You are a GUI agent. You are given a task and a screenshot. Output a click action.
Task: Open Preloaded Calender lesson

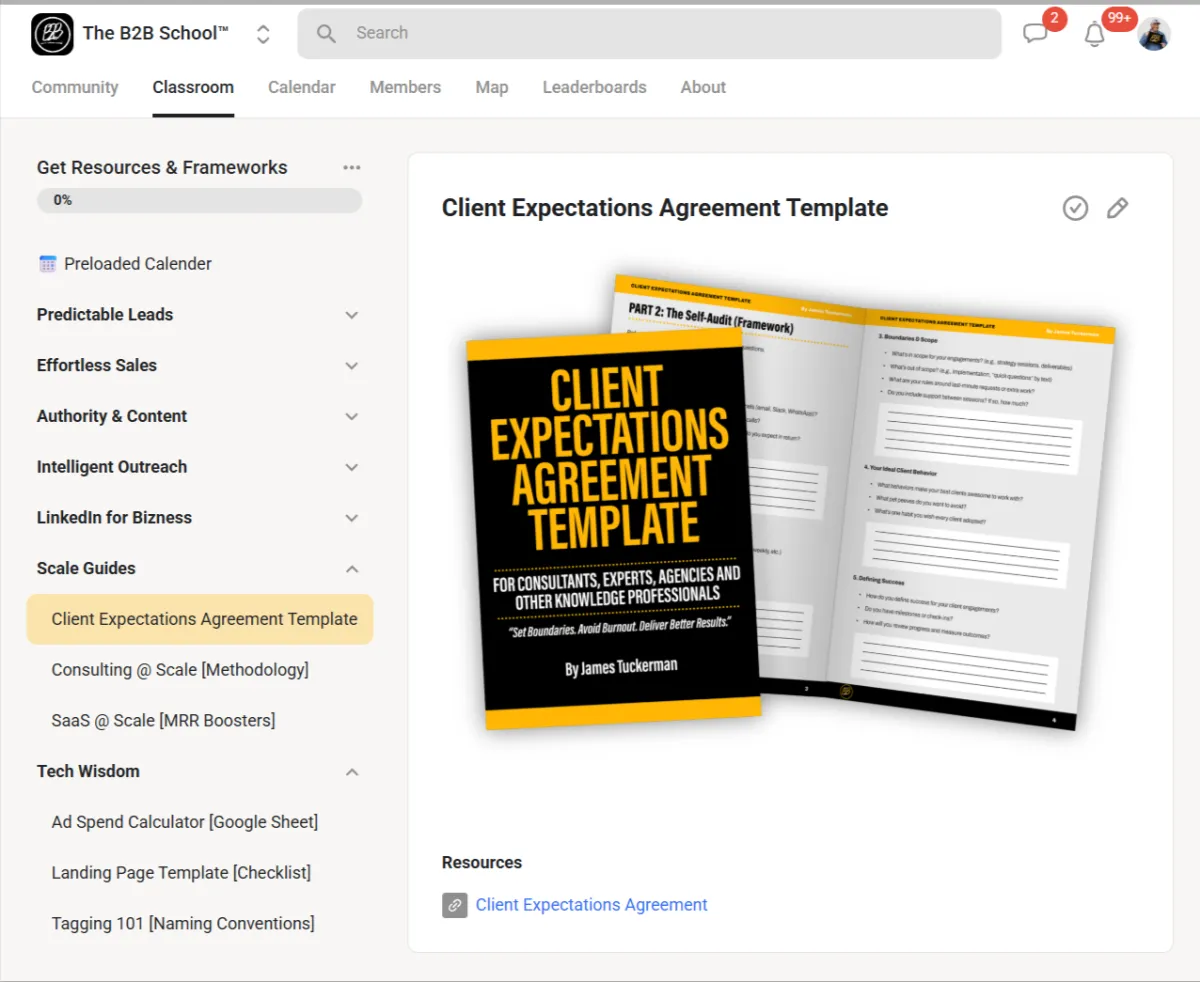[138, 264]
